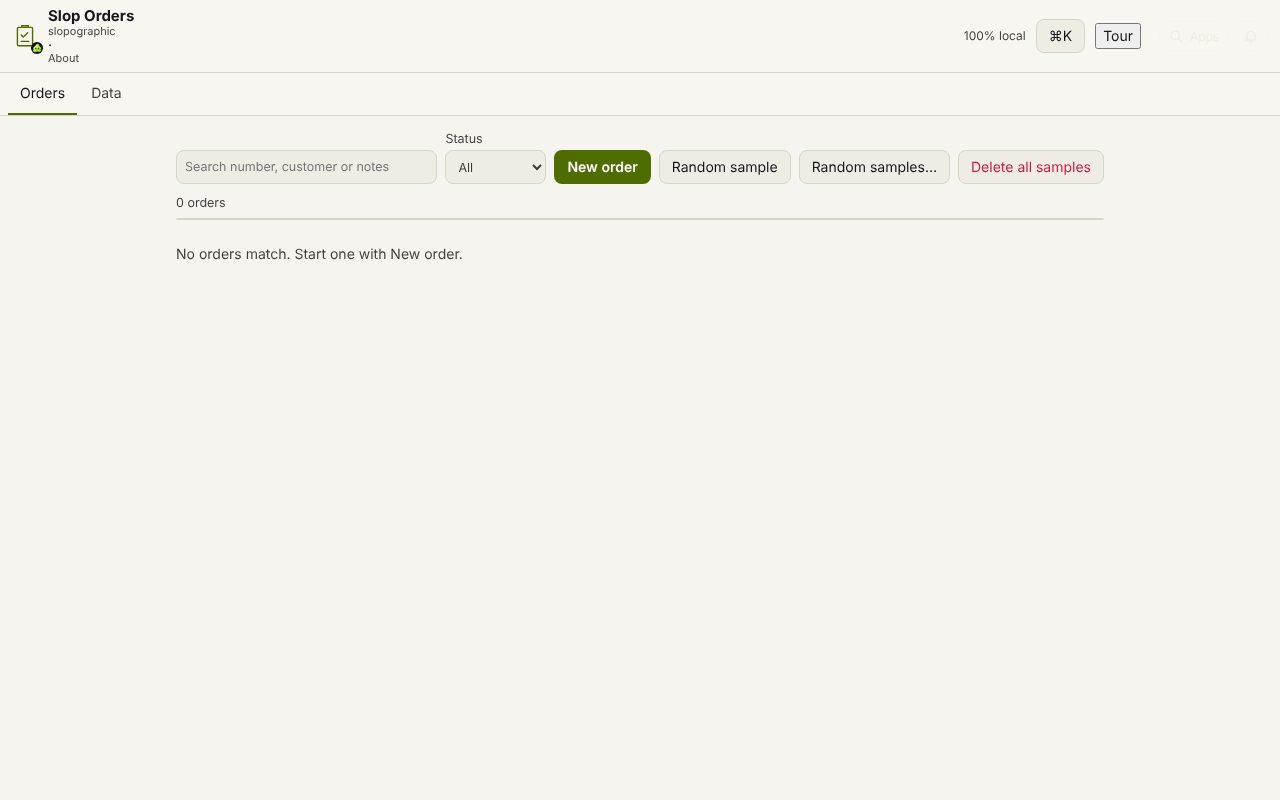Viewport: 1280px width, 800px height.
Task: Open the faint Apps search button
Action: pos(1195,36)
